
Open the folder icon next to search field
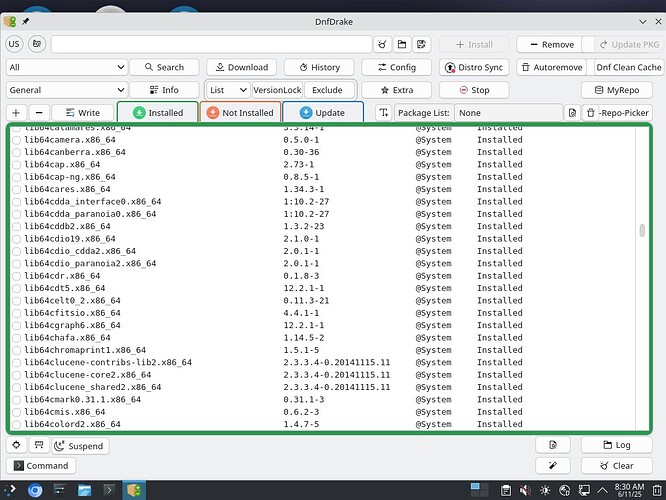[x=402, y=44]
